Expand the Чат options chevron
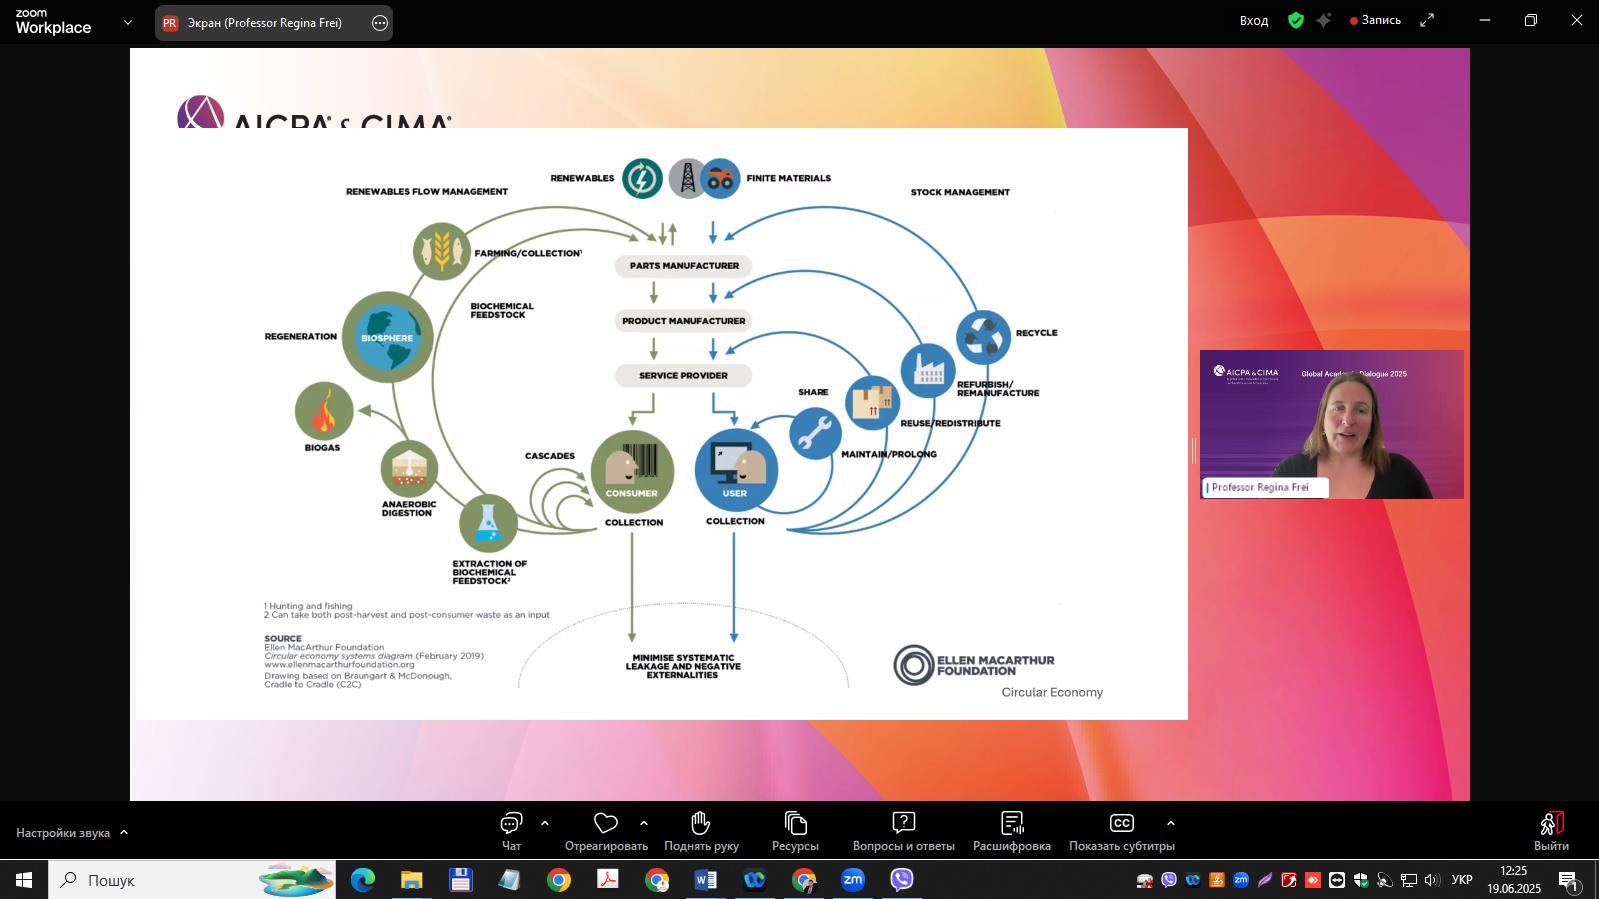 click(x=545, y=823)
